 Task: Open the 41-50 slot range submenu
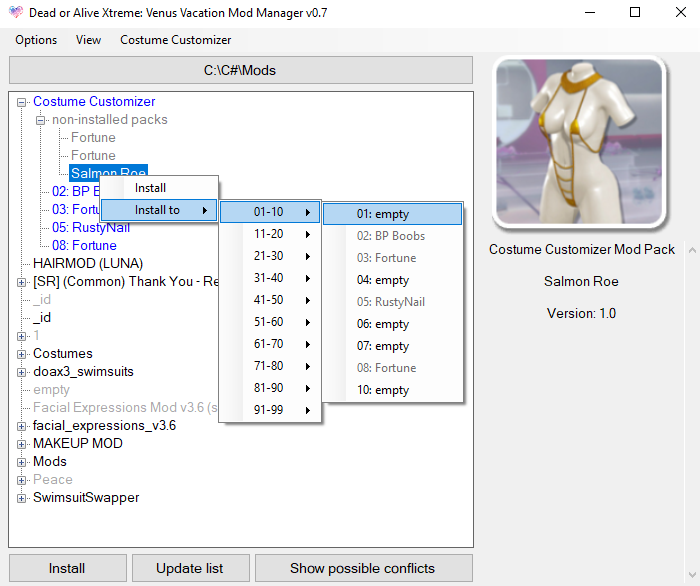[x=270, y=299]
